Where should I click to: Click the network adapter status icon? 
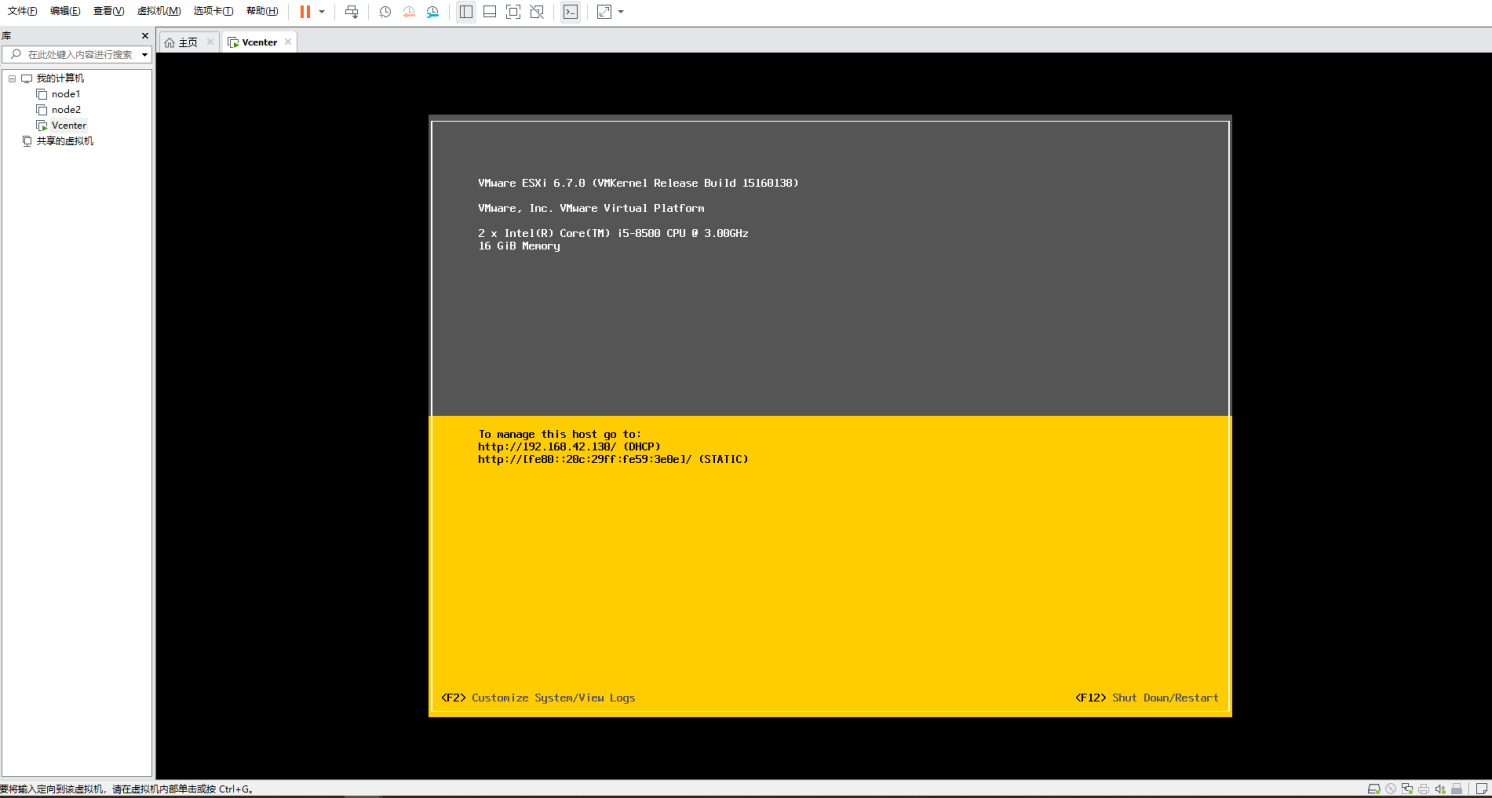pyautogui.click(x=1407, y=788)
